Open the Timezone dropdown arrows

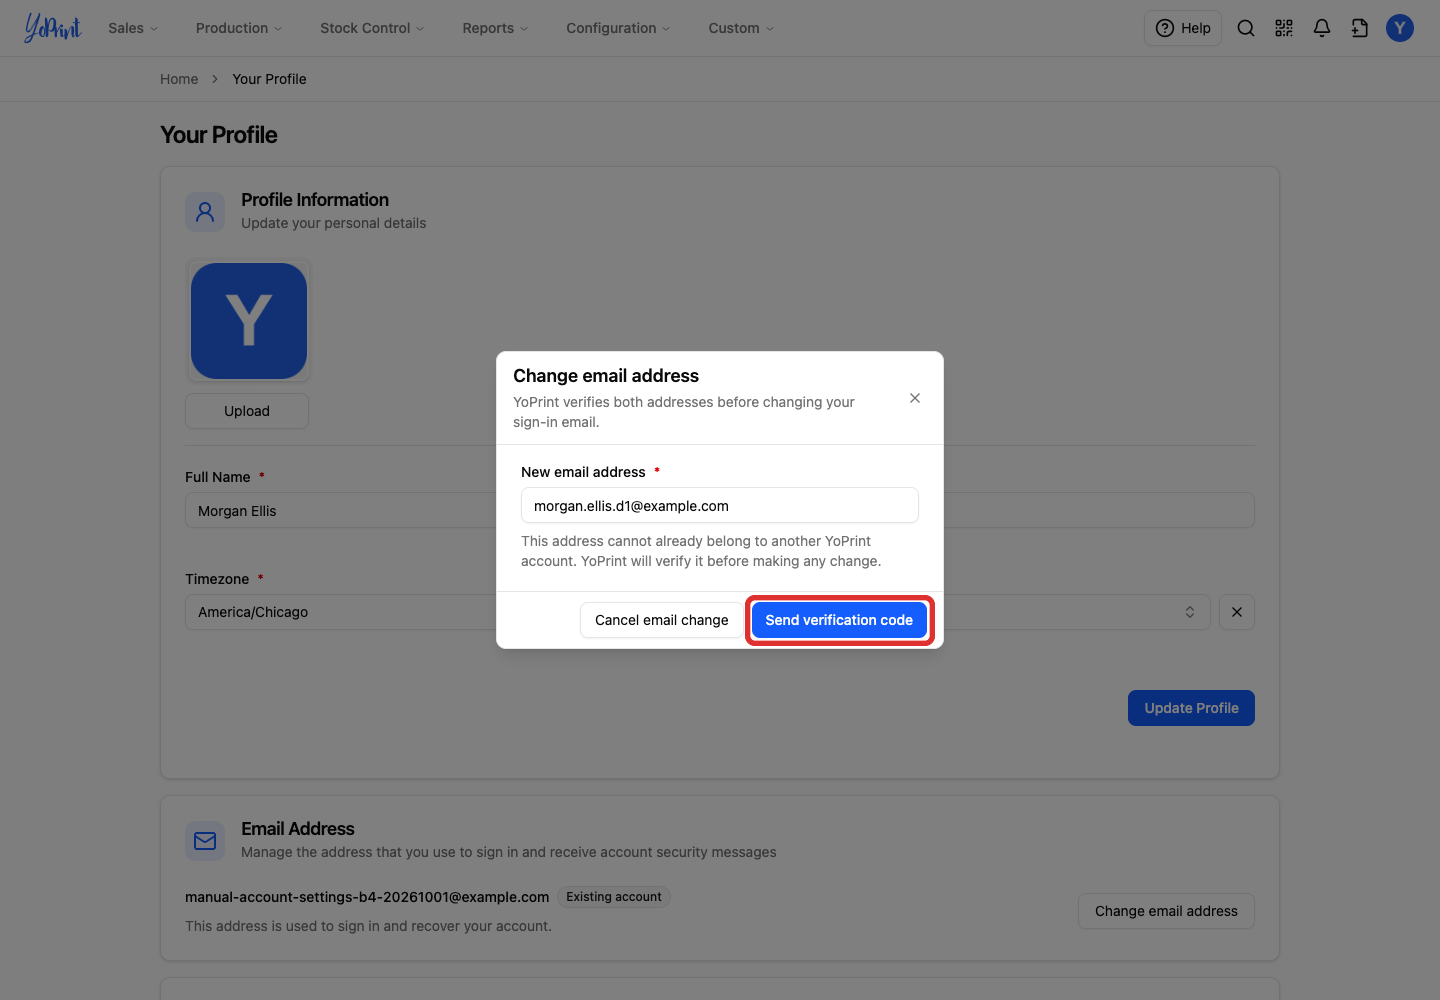pos(1190,612)
